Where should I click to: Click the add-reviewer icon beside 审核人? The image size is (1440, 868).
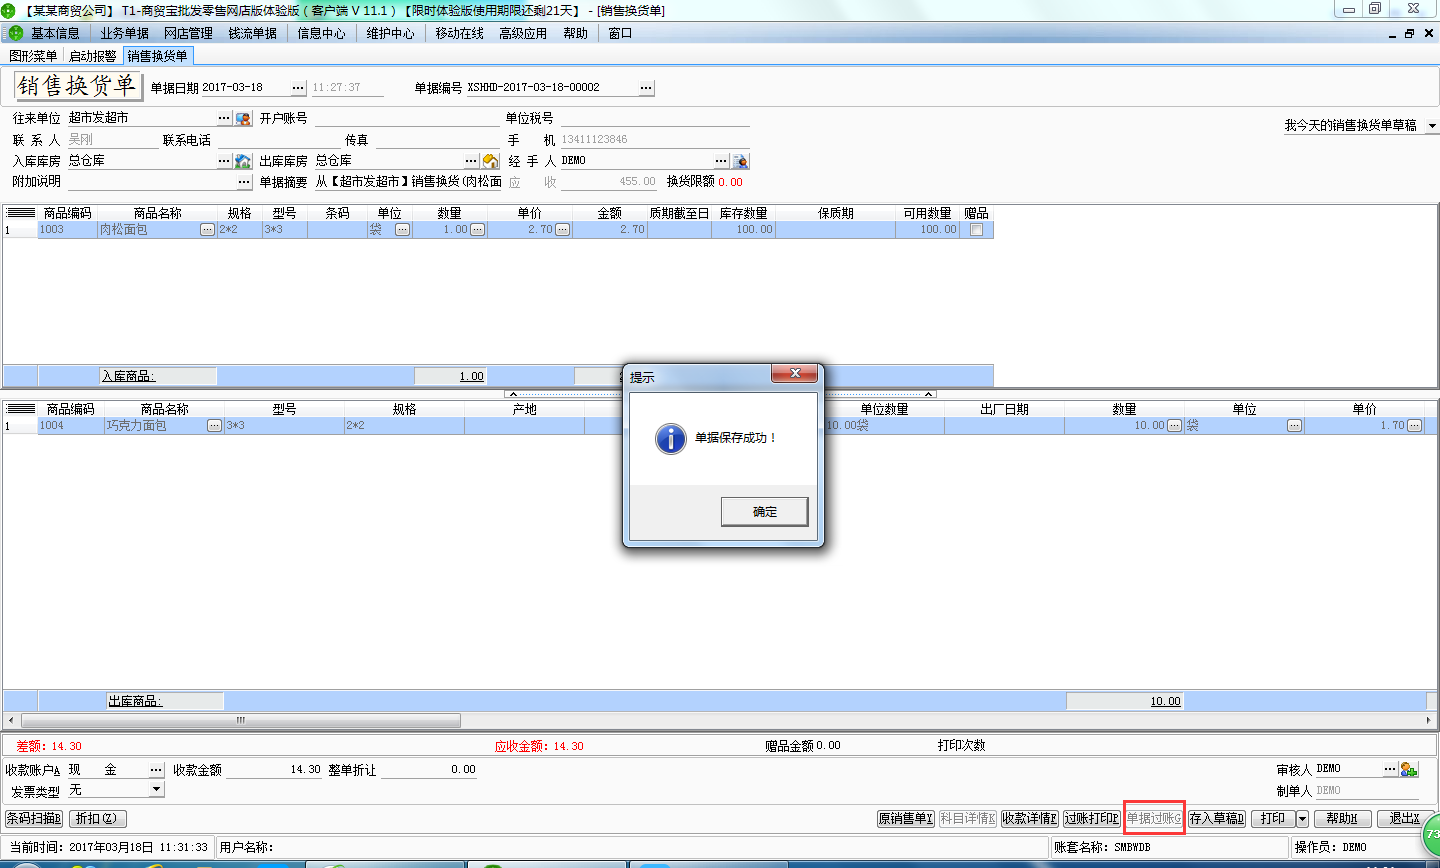[x=1409, y=769]
